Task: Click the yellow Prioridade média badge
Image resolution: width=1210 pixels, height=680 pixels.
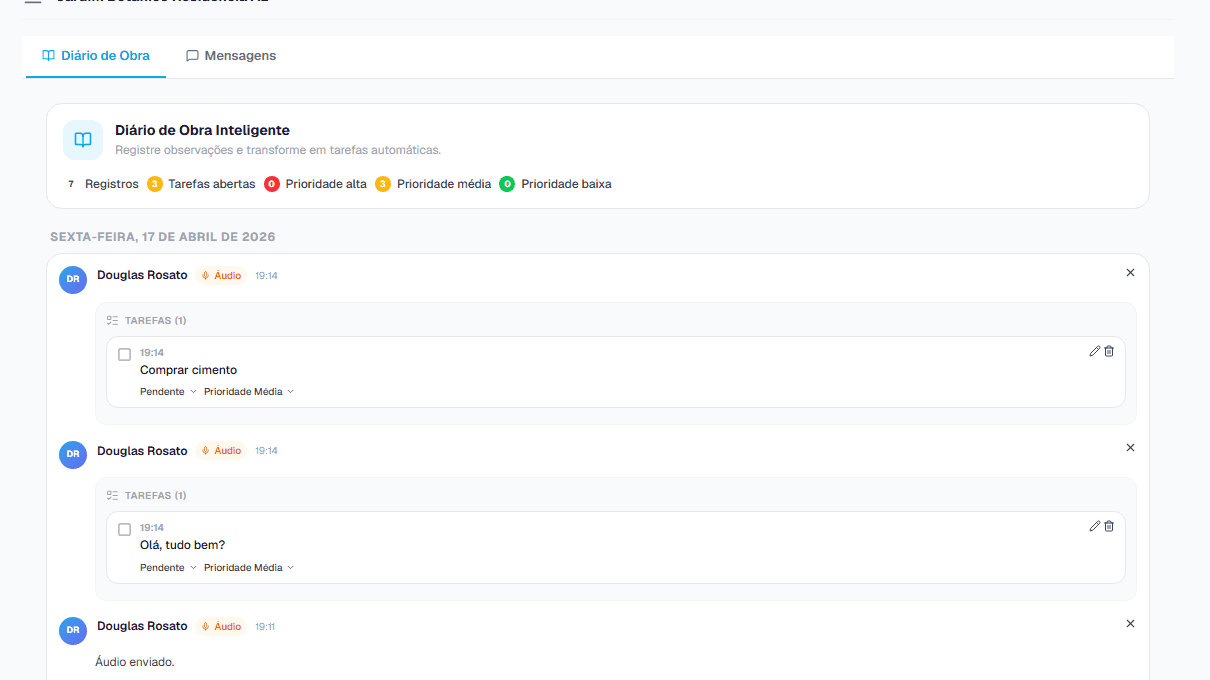Action: (x=383, y=184)
